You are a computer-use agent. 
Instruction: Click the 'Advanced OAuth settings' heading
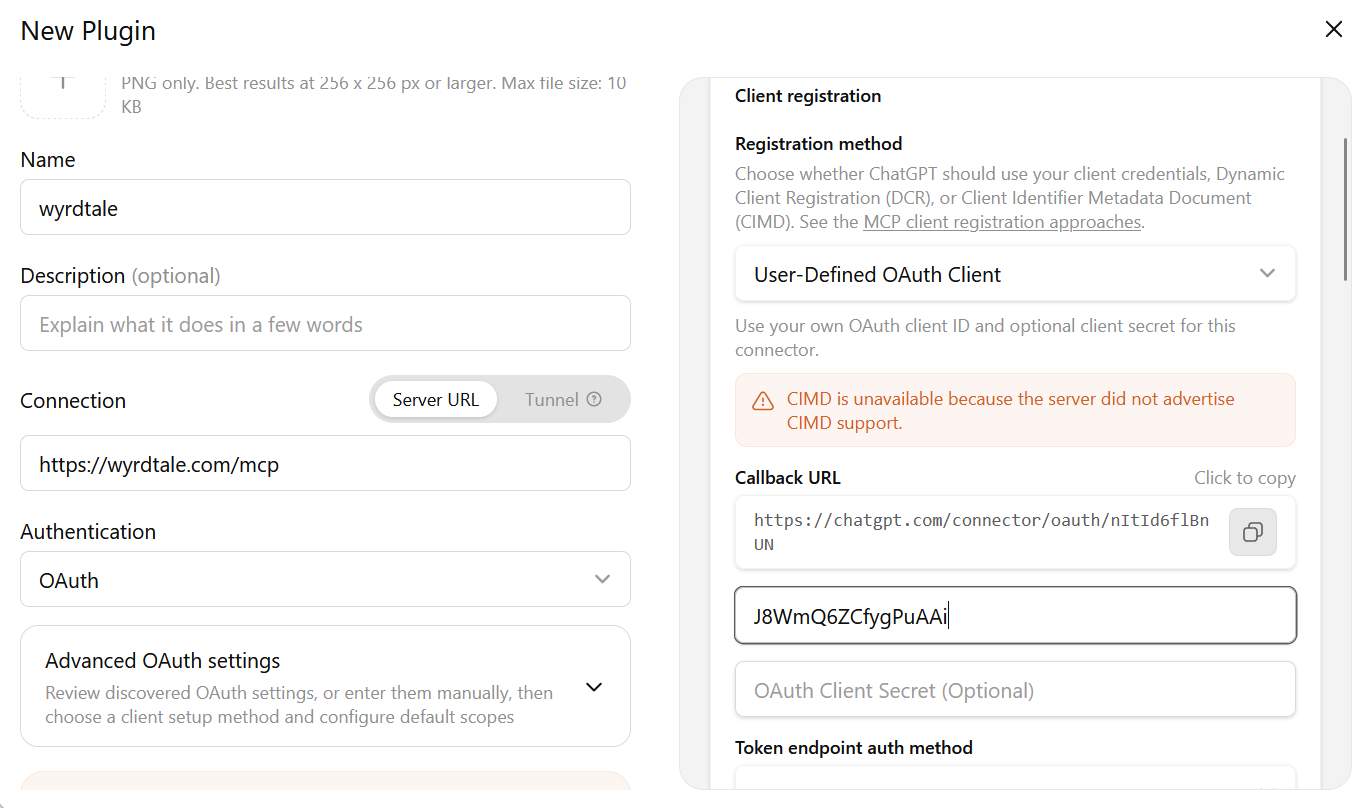click(163, 661)
